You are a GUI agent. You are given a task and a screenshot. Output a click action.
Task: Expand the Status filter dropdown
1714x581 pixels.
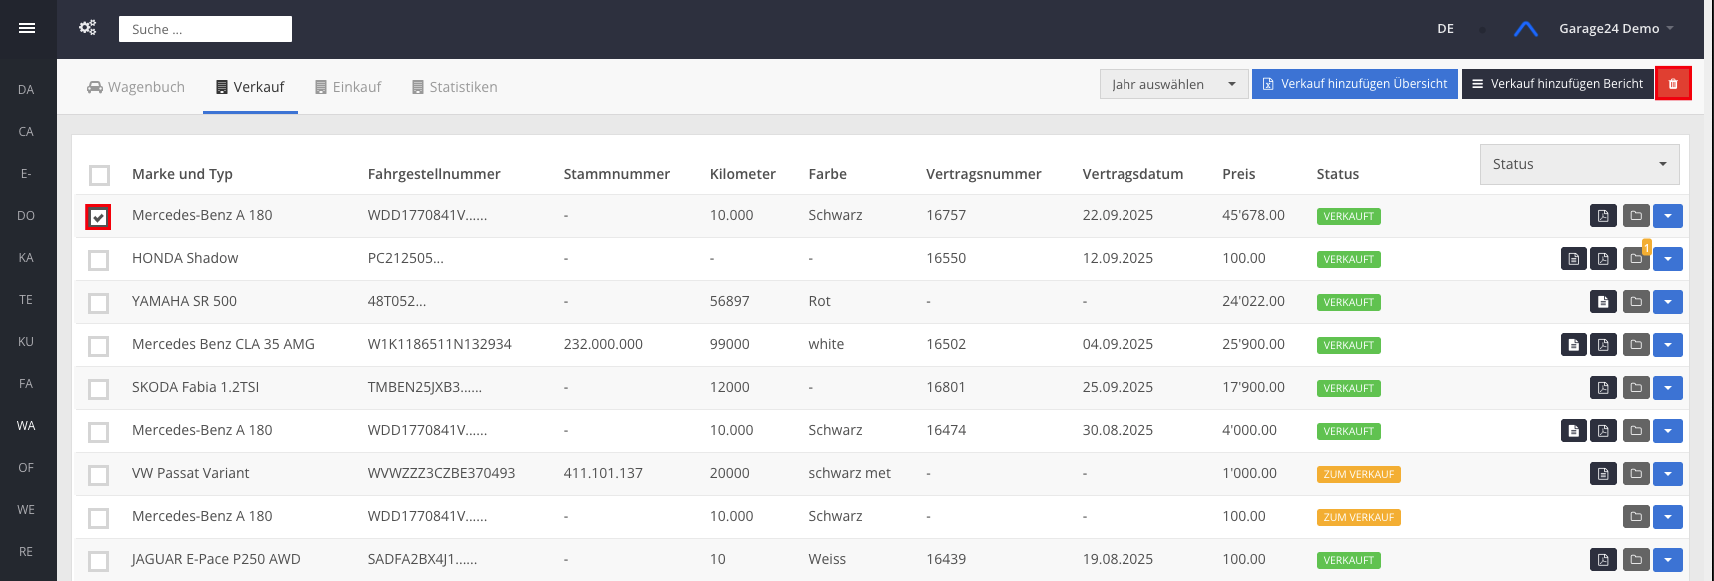point(1579,164)
